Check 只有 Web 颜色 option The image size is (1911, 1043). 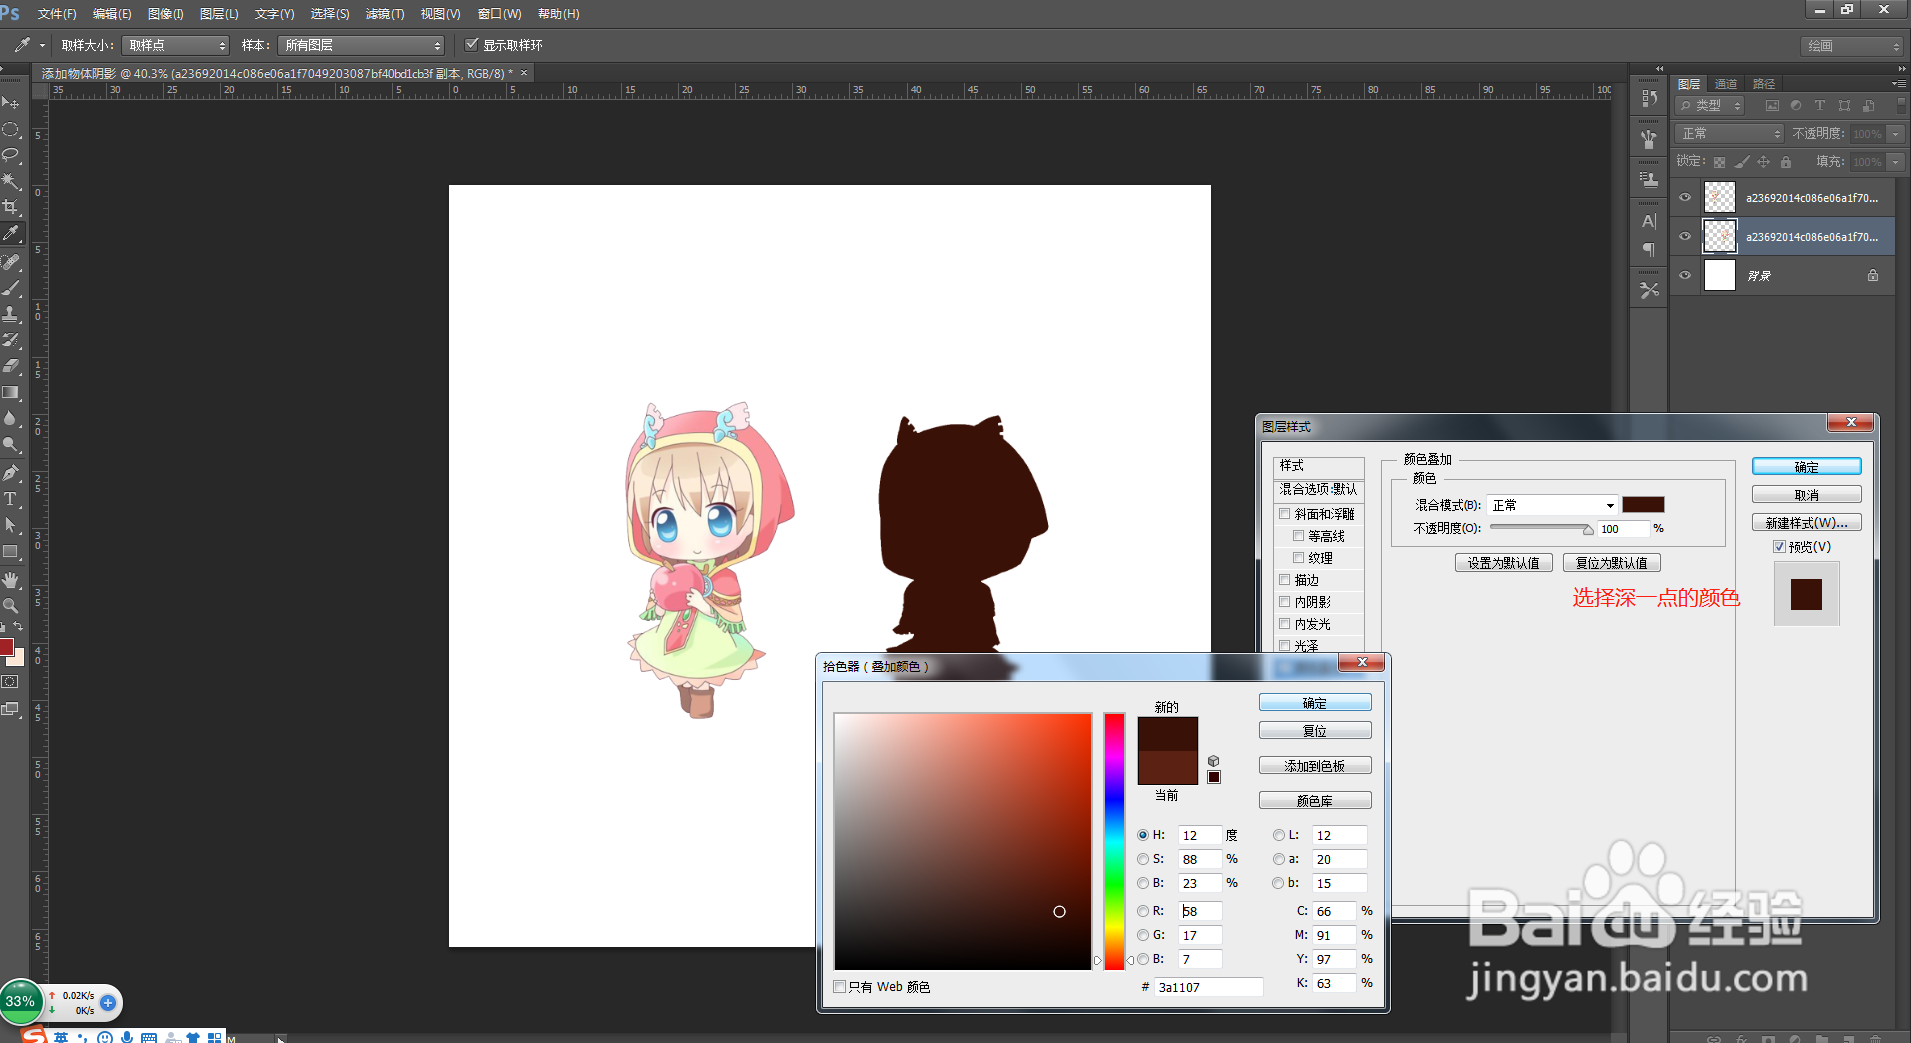pyautogui.click(x=840, y=987)
